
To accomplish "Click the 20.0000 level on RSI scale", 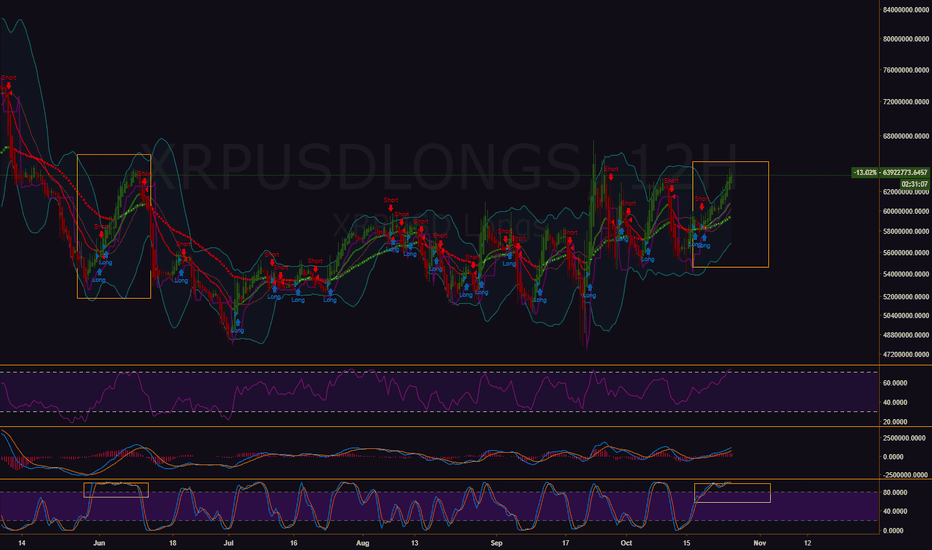I will pyautogui.click(x=895, y=422).
